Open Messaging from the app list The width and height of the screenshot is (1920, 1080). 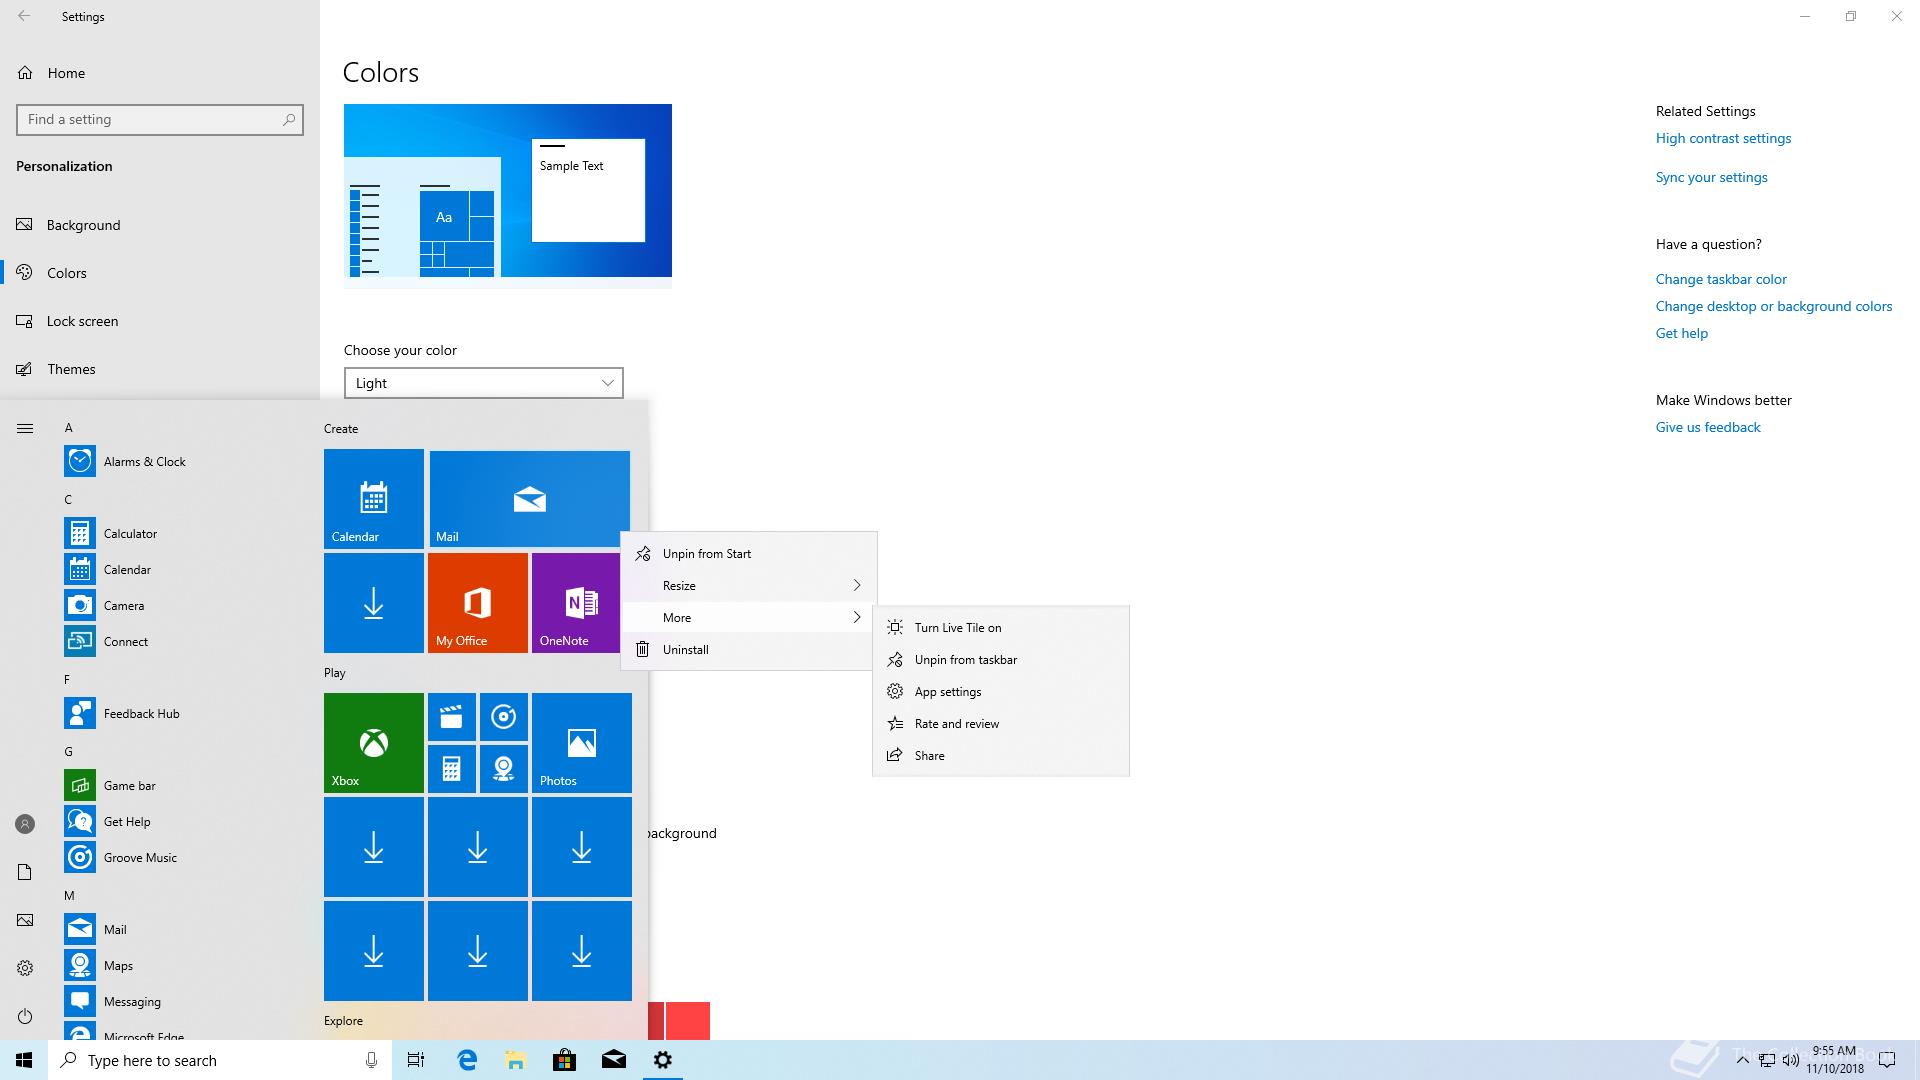[x=132, y=1002]
